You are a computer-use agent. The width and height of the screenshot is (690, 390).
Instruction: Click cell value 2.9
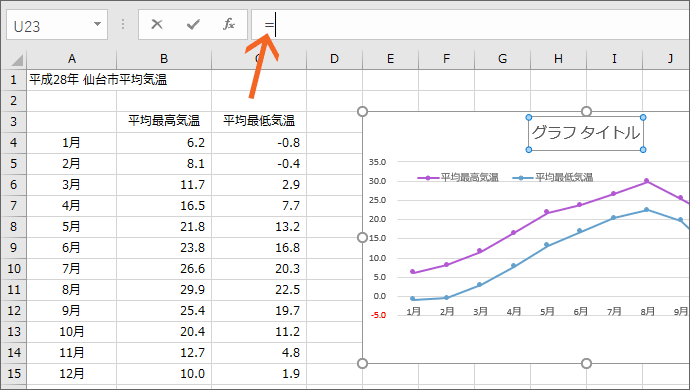tap(259, 184)
